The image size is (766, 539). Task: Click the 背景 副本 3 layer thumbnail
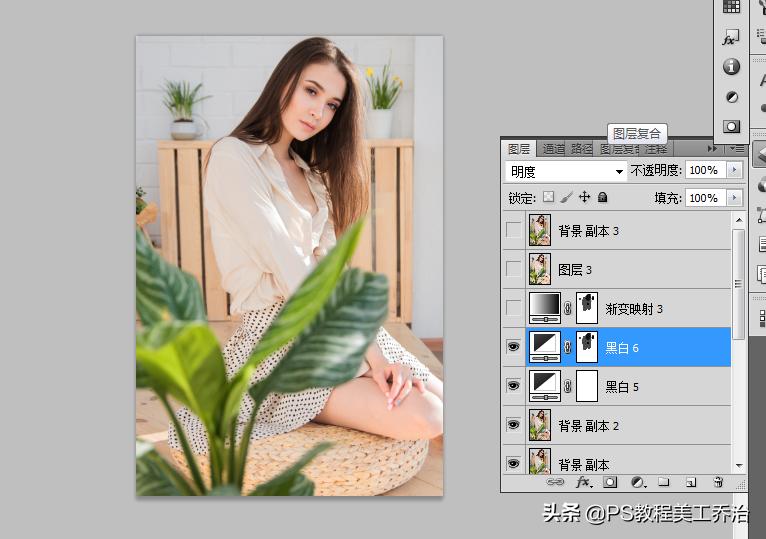click(540, 230)
